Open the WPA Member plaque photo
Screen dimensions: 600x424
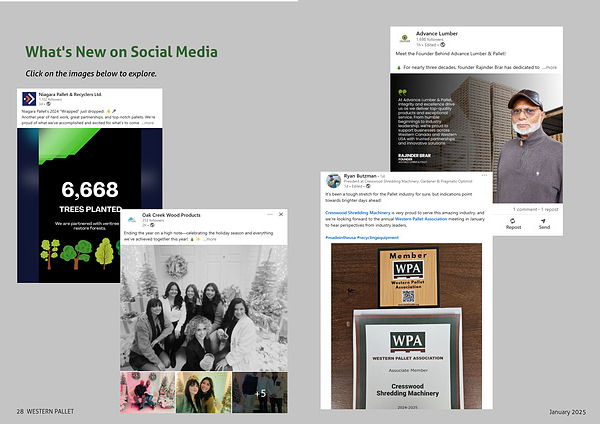tap(412, 330)
